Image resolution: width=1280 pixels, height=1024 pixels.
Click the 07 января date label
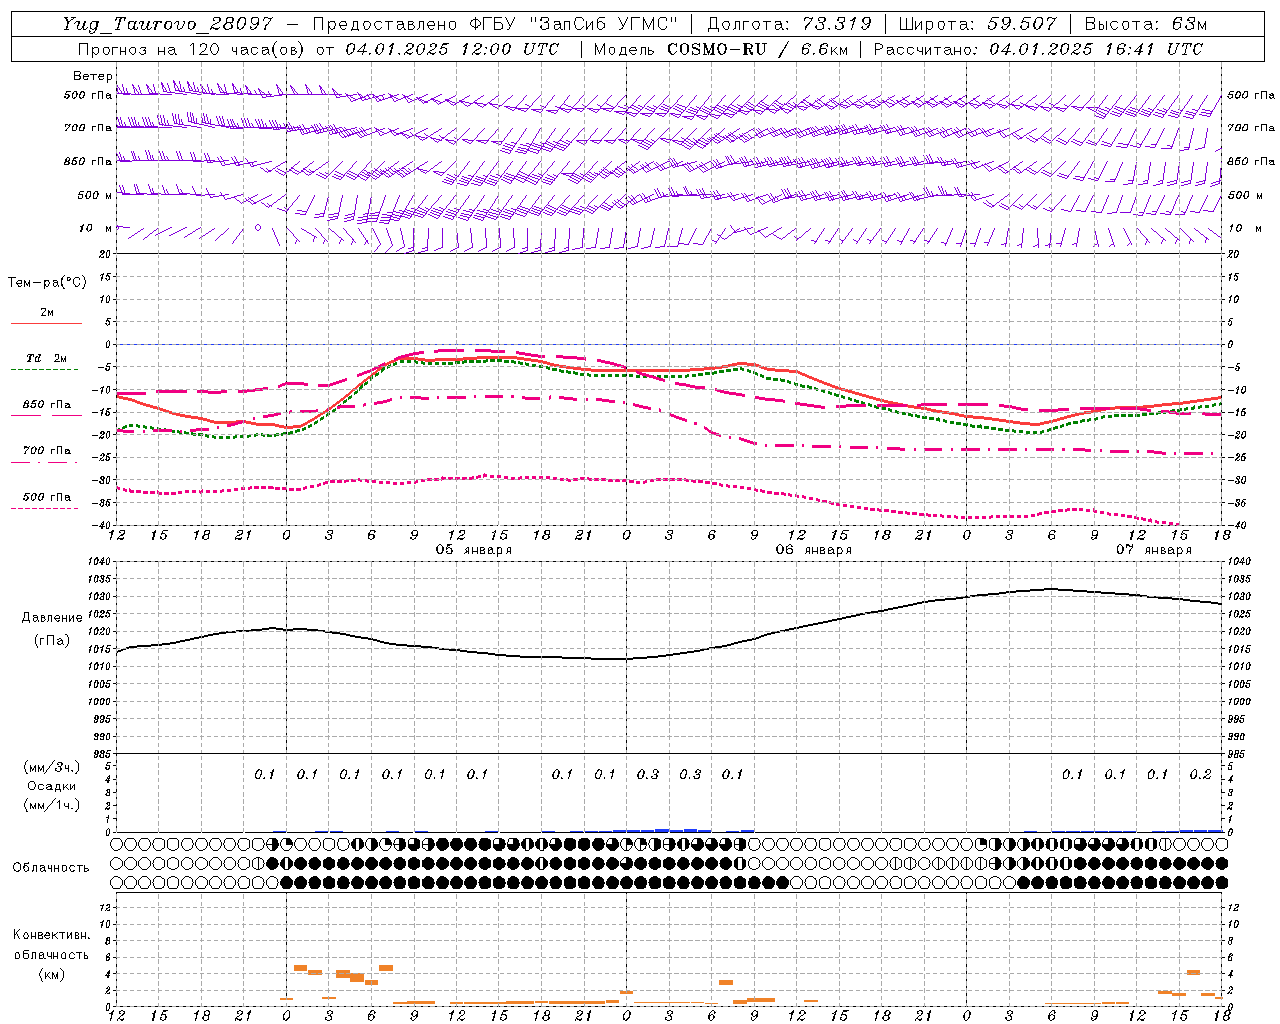pyautogui.click(x=1154, y=550)
